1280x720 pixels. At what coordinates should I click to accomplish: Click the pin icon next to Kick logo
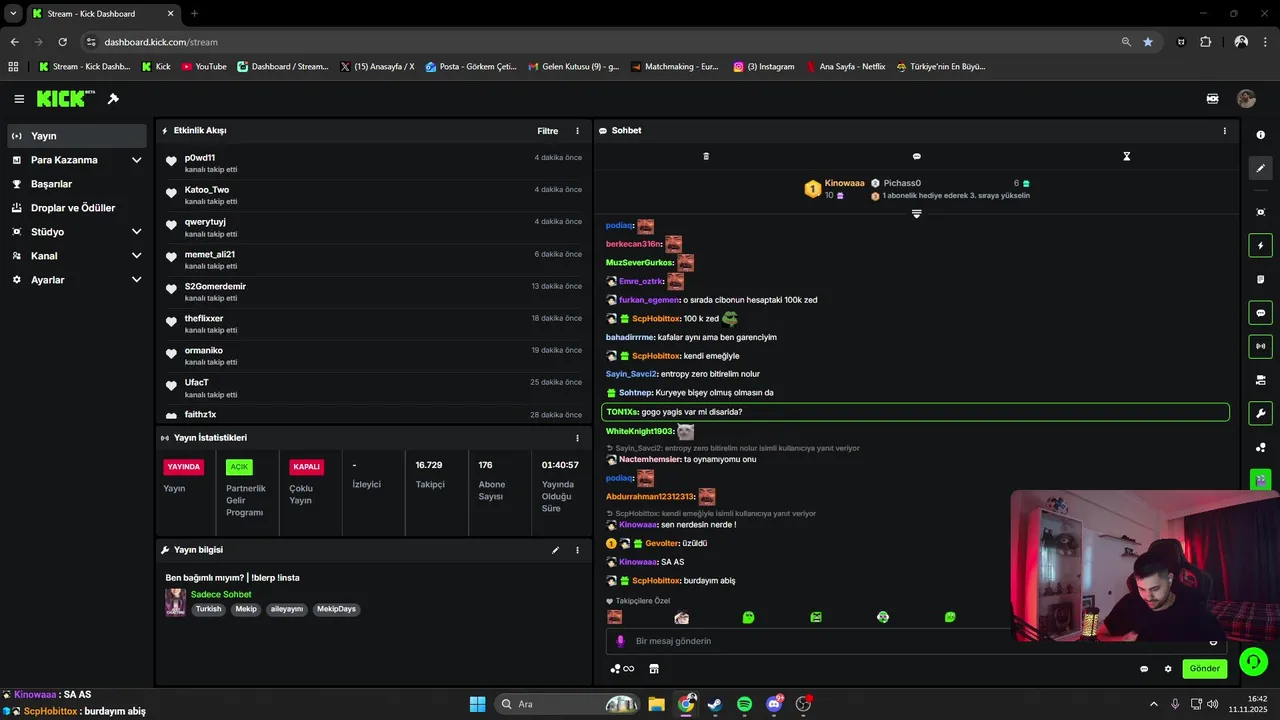[113, 99]
